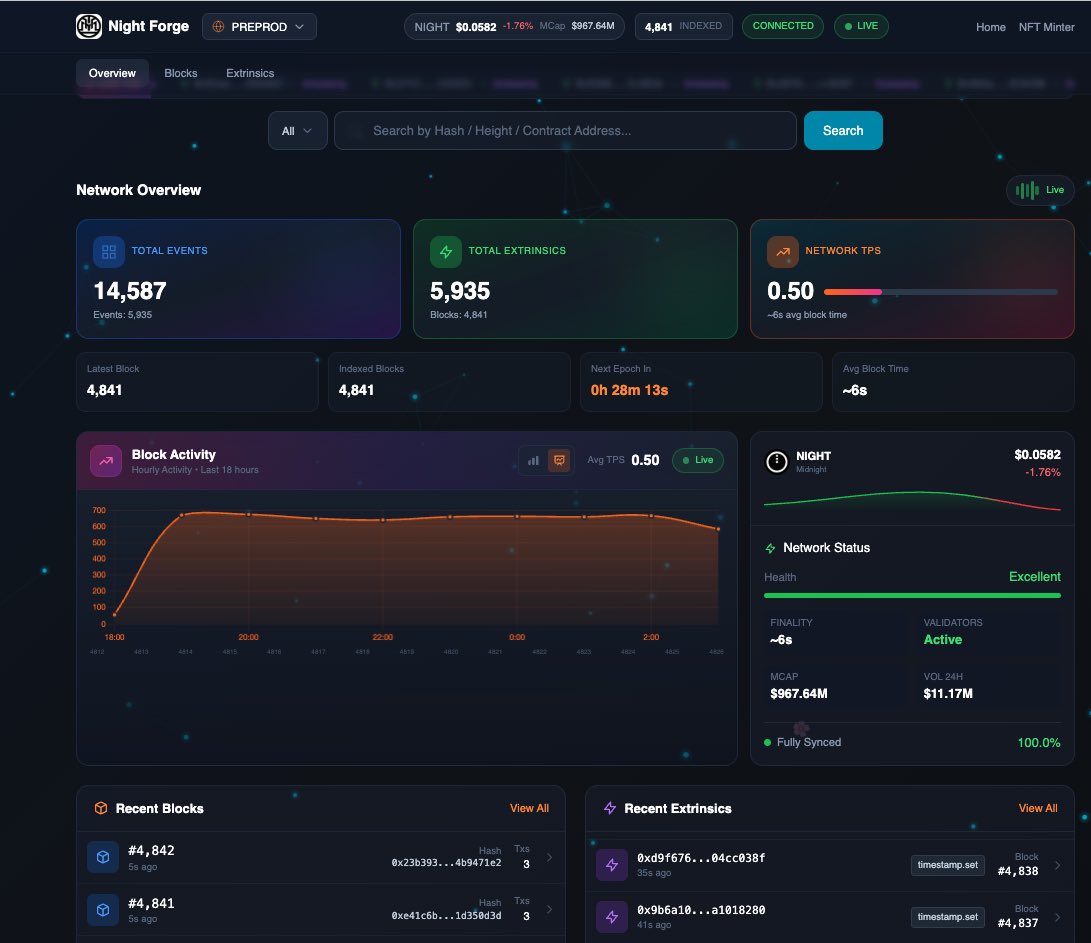
Task: Click lightning icon for extrinsic 0xd9f676...04cc038f
Action: tap(612, 865)
